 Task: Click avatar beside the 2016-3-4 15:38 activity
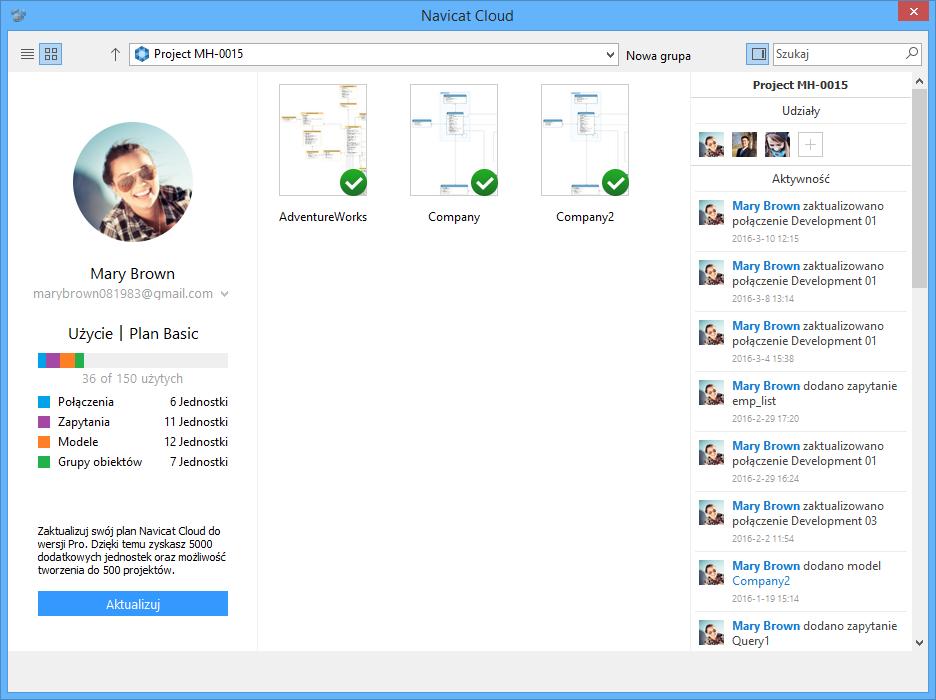(x=712, y=333)
